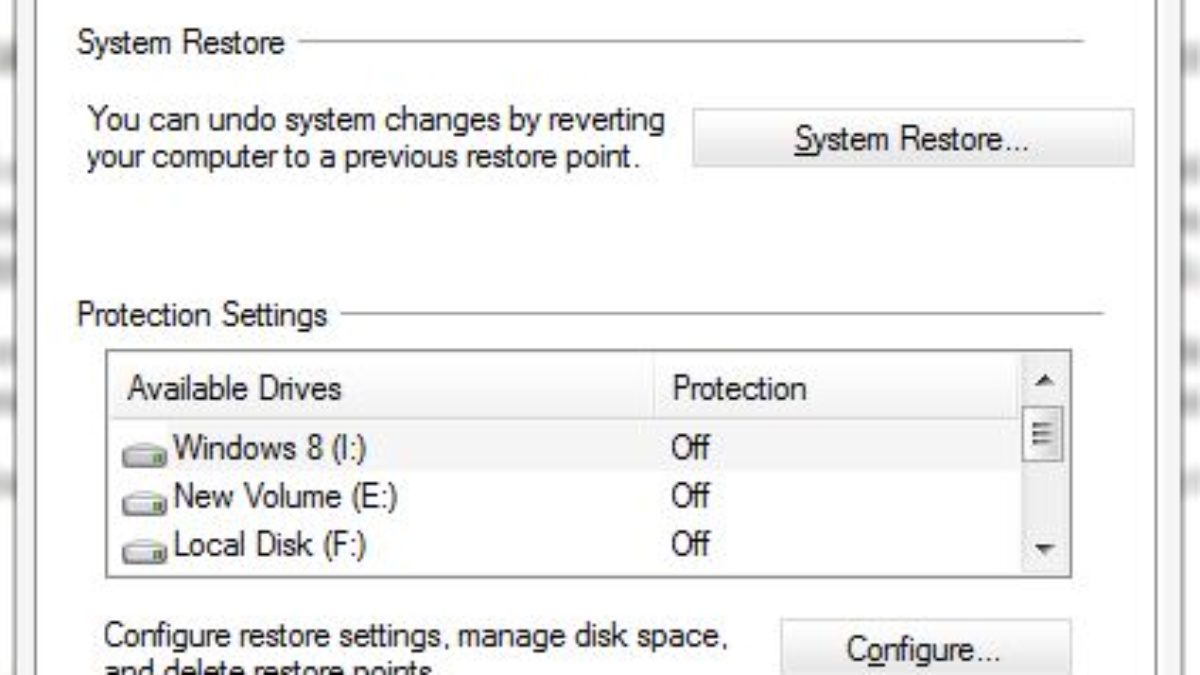The image size is (1200, 675).
Task: Click the Off status for Windows 8 (I:)
Action: (x=690, y=448)
